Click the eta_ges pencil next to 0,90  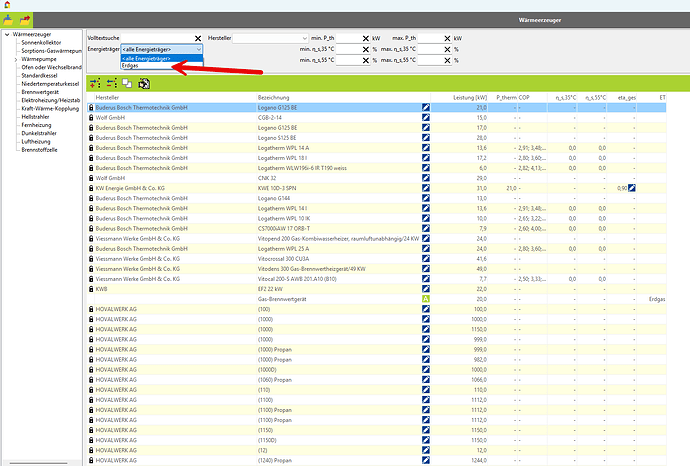click(x=631, y=188)
